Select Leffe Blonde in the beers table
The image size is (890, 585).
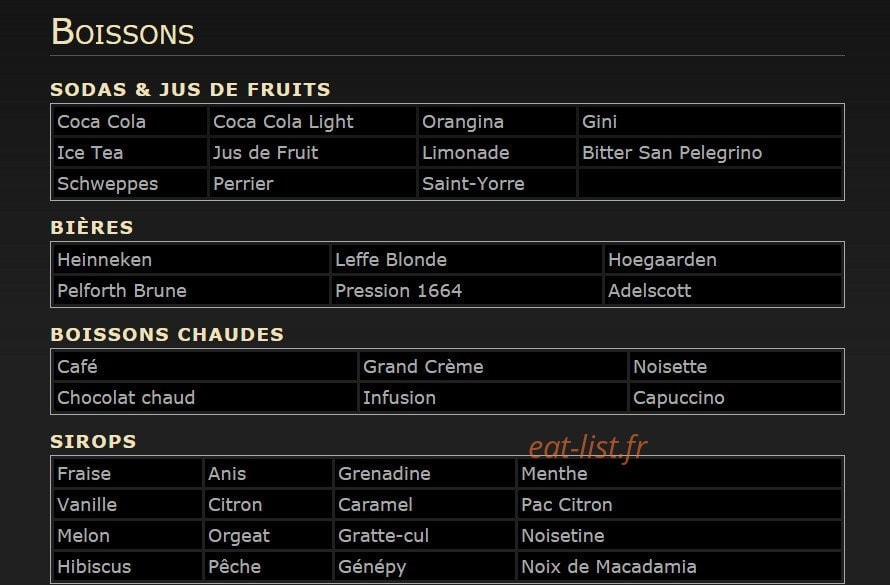point(467,260)
